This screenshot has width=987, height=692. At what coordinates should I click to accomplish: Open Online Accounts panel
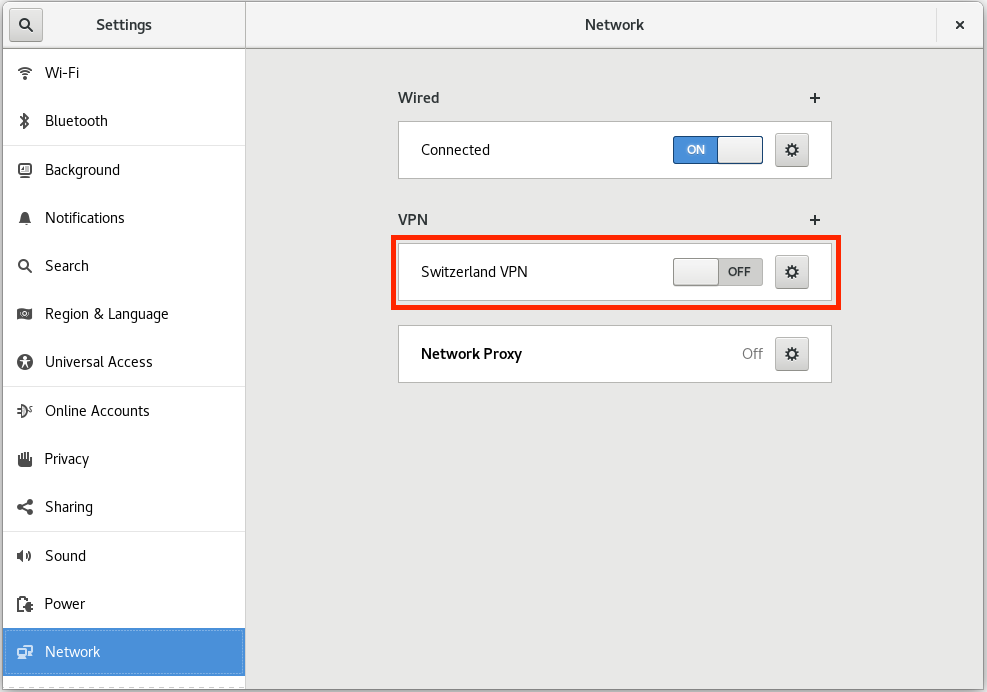coord(124,411)
